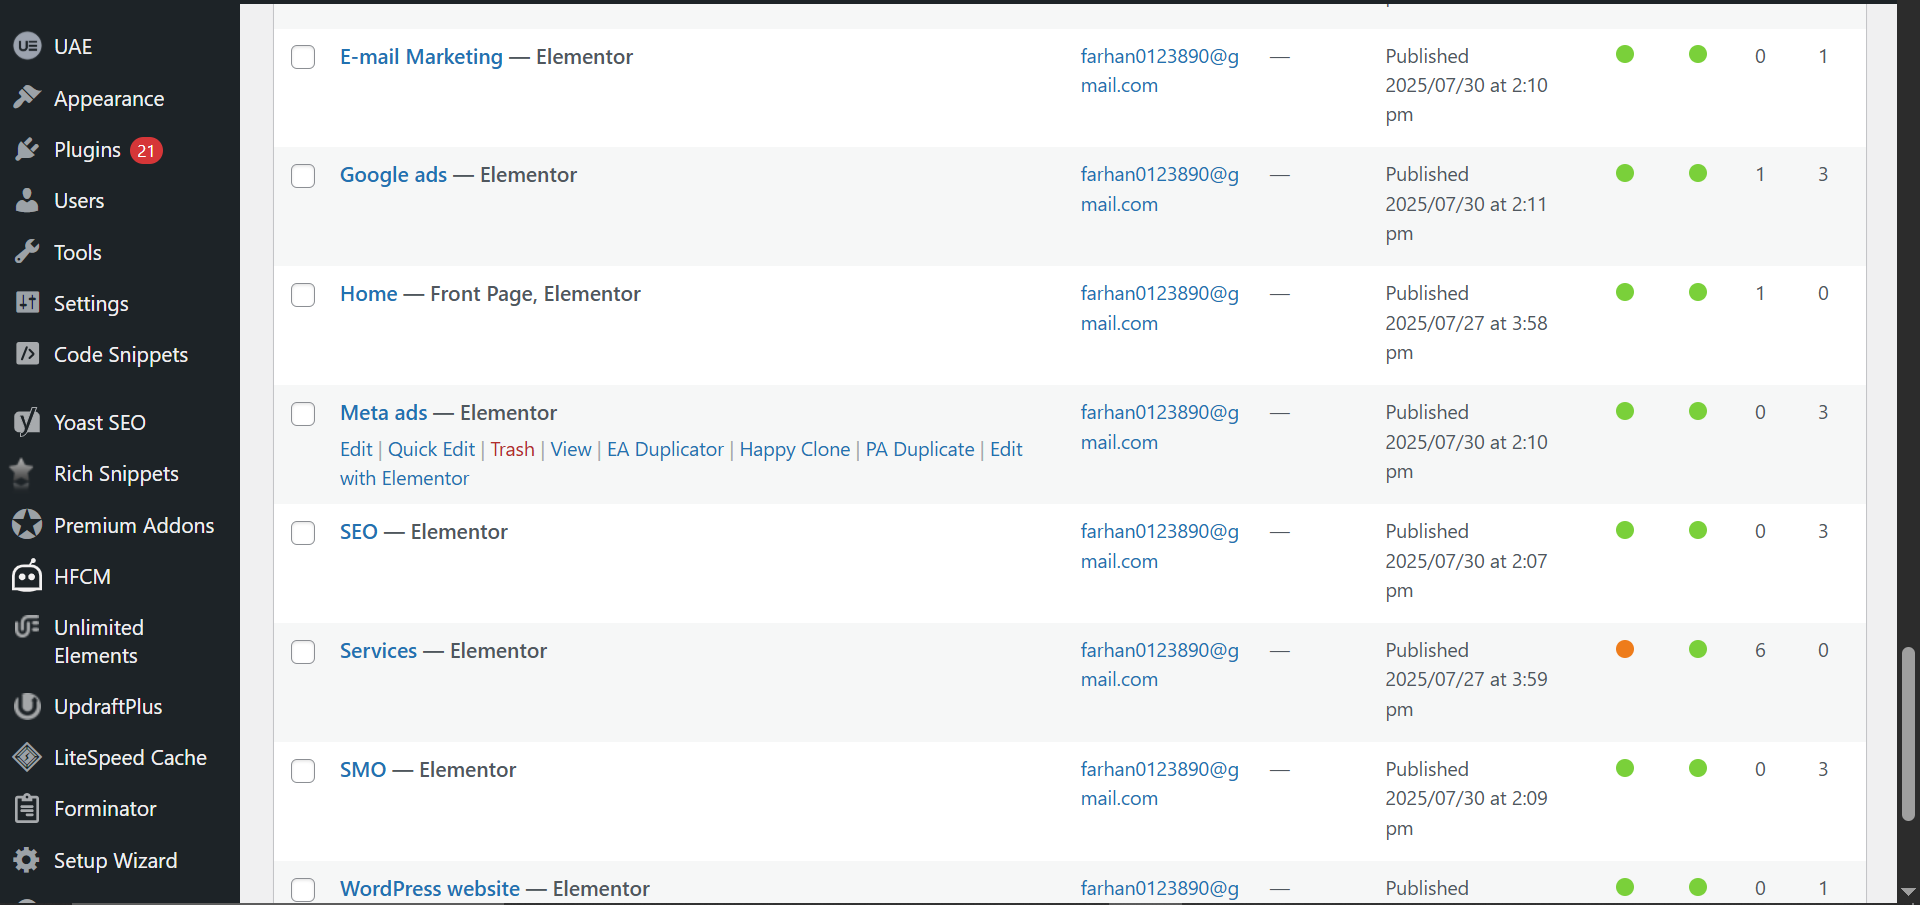
Task: Click the Rich Snippets star icon
Action: 21,473
